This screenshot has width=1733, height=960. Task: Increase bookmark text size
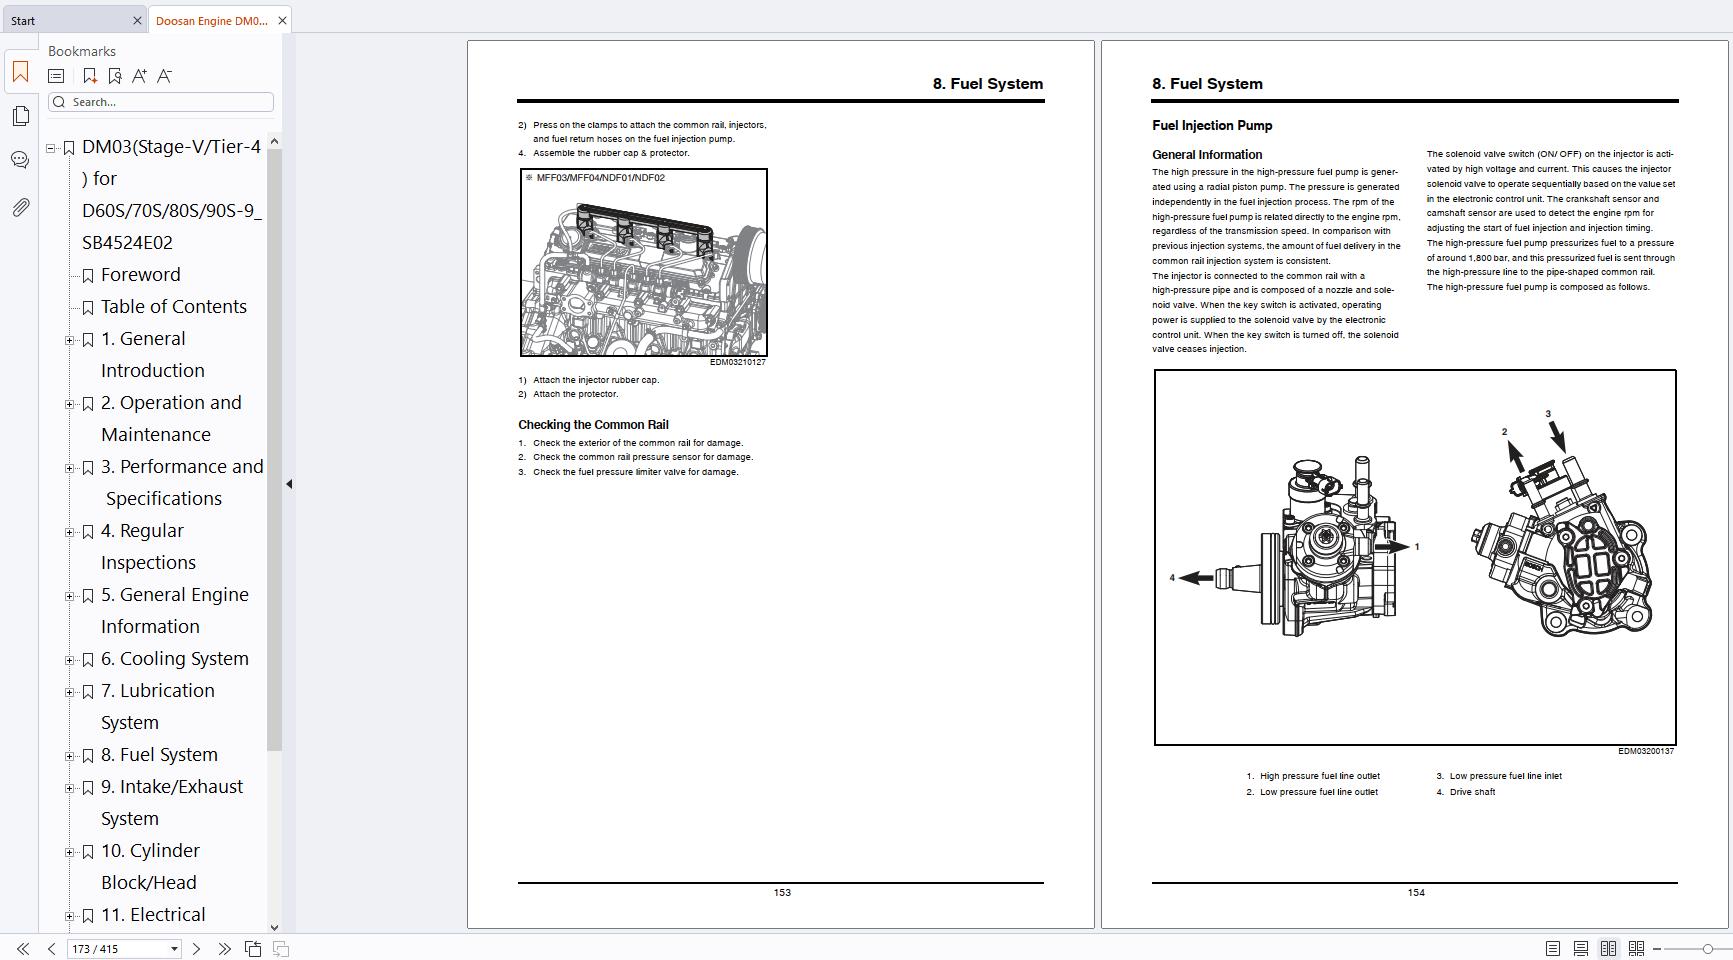click(139, 76)
